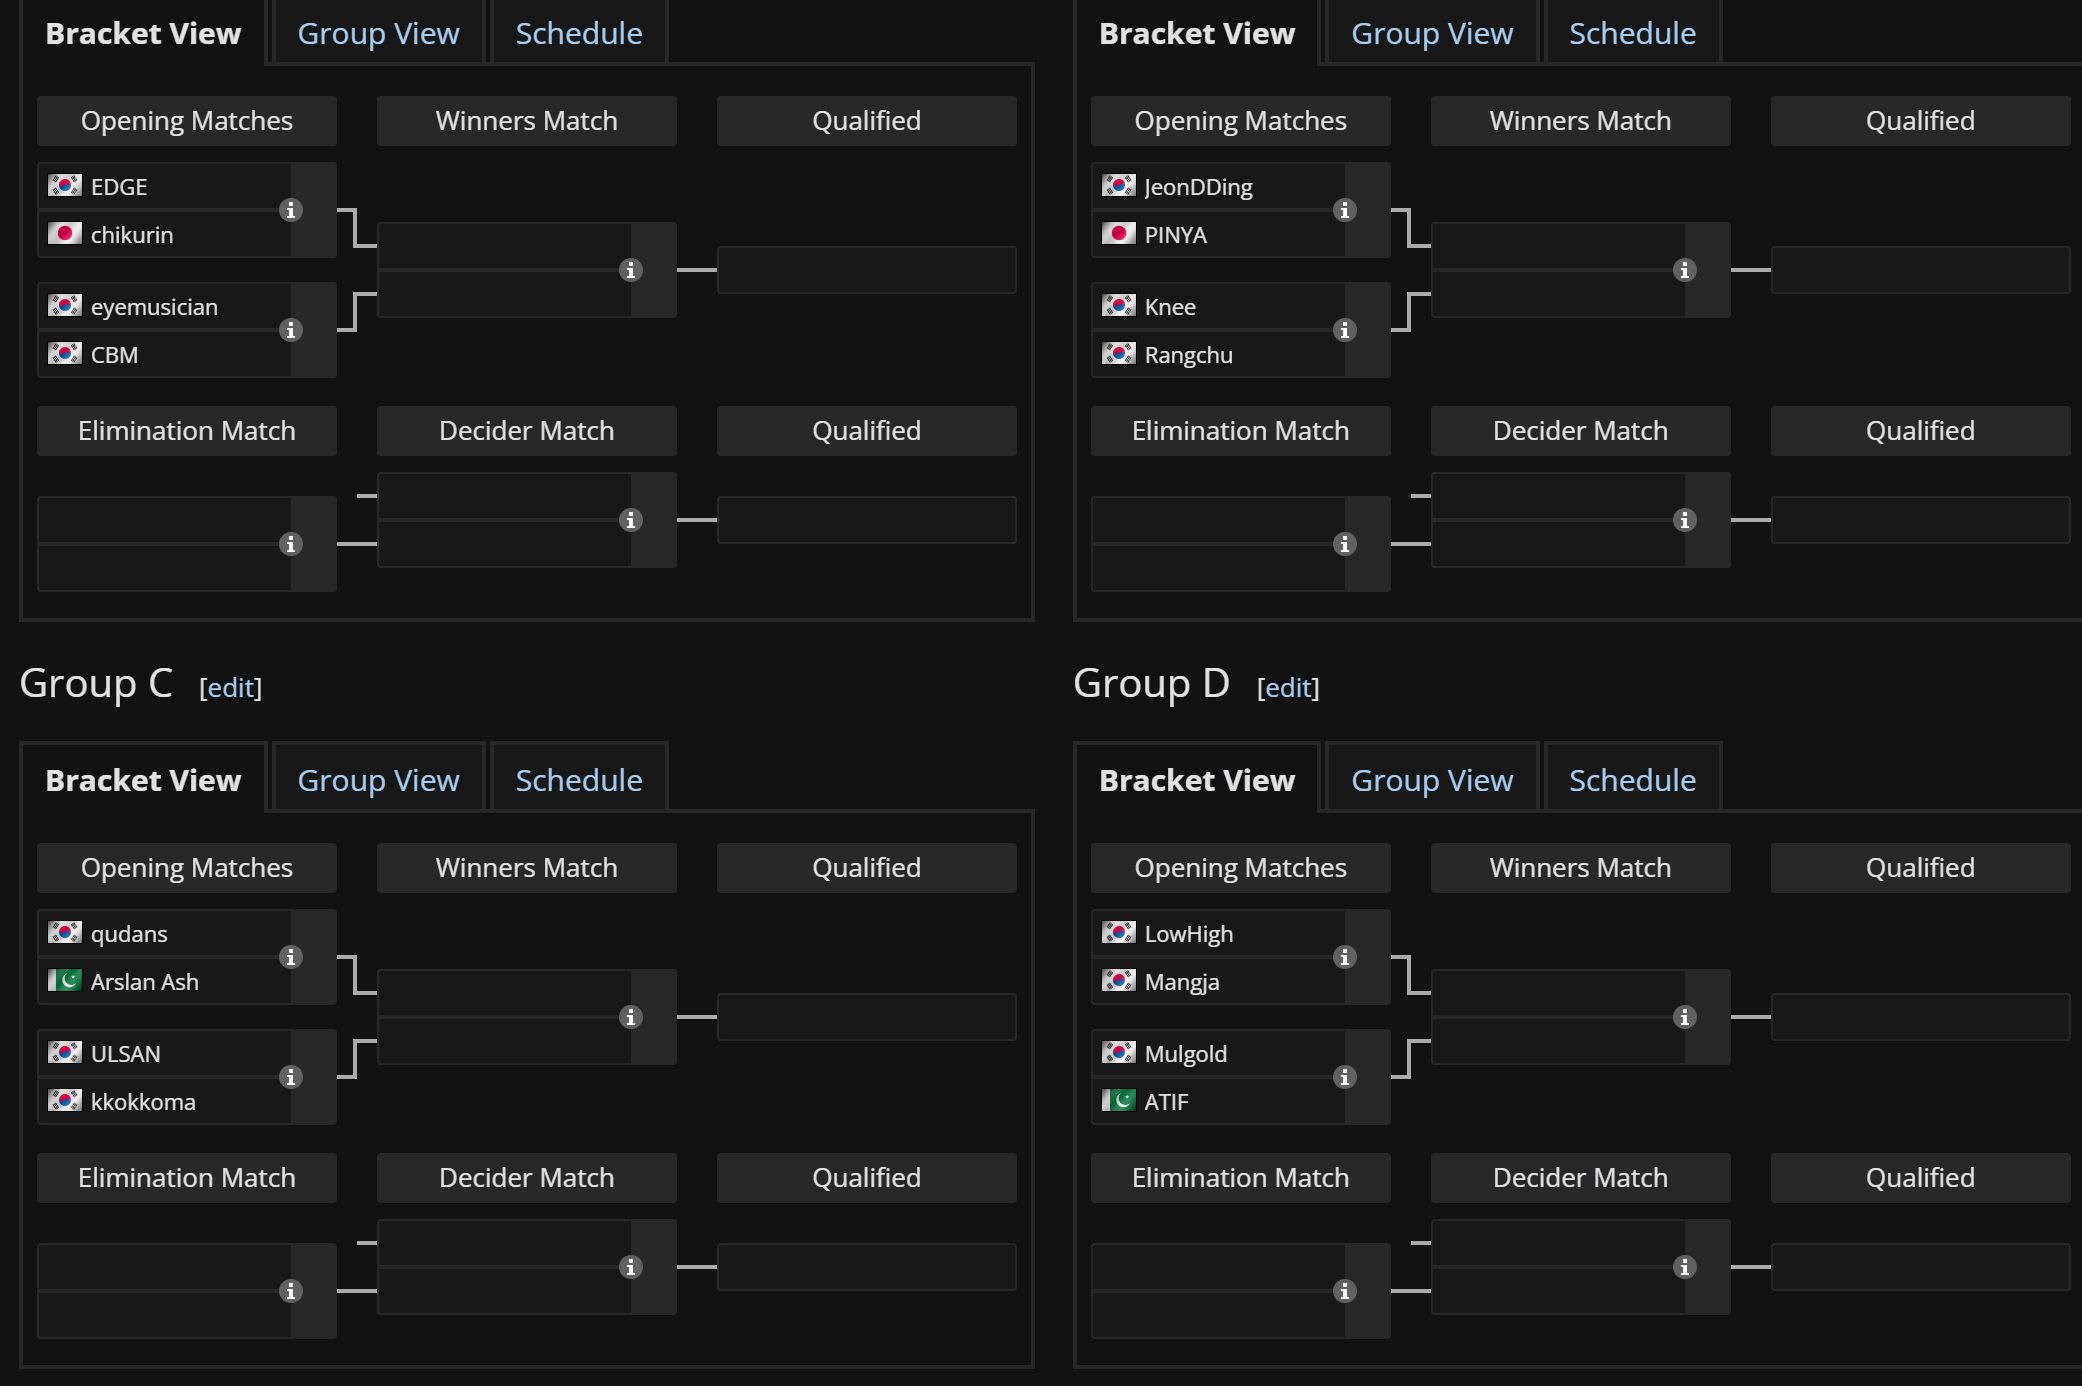Viewport: 2082px width, 1386px height.
Task: Click empty Qualified slot in Group C winners
Action: [866, 1017]
